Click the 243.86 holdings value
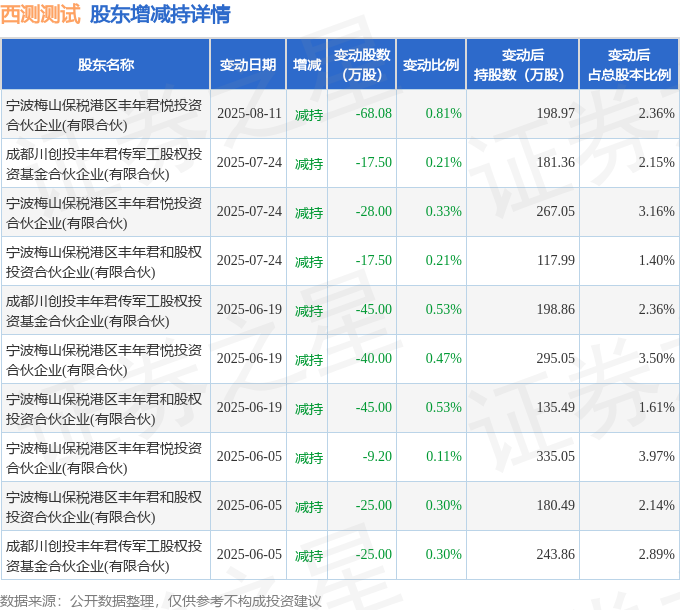Viewport: 680px width, 610px height. point(556,555)
